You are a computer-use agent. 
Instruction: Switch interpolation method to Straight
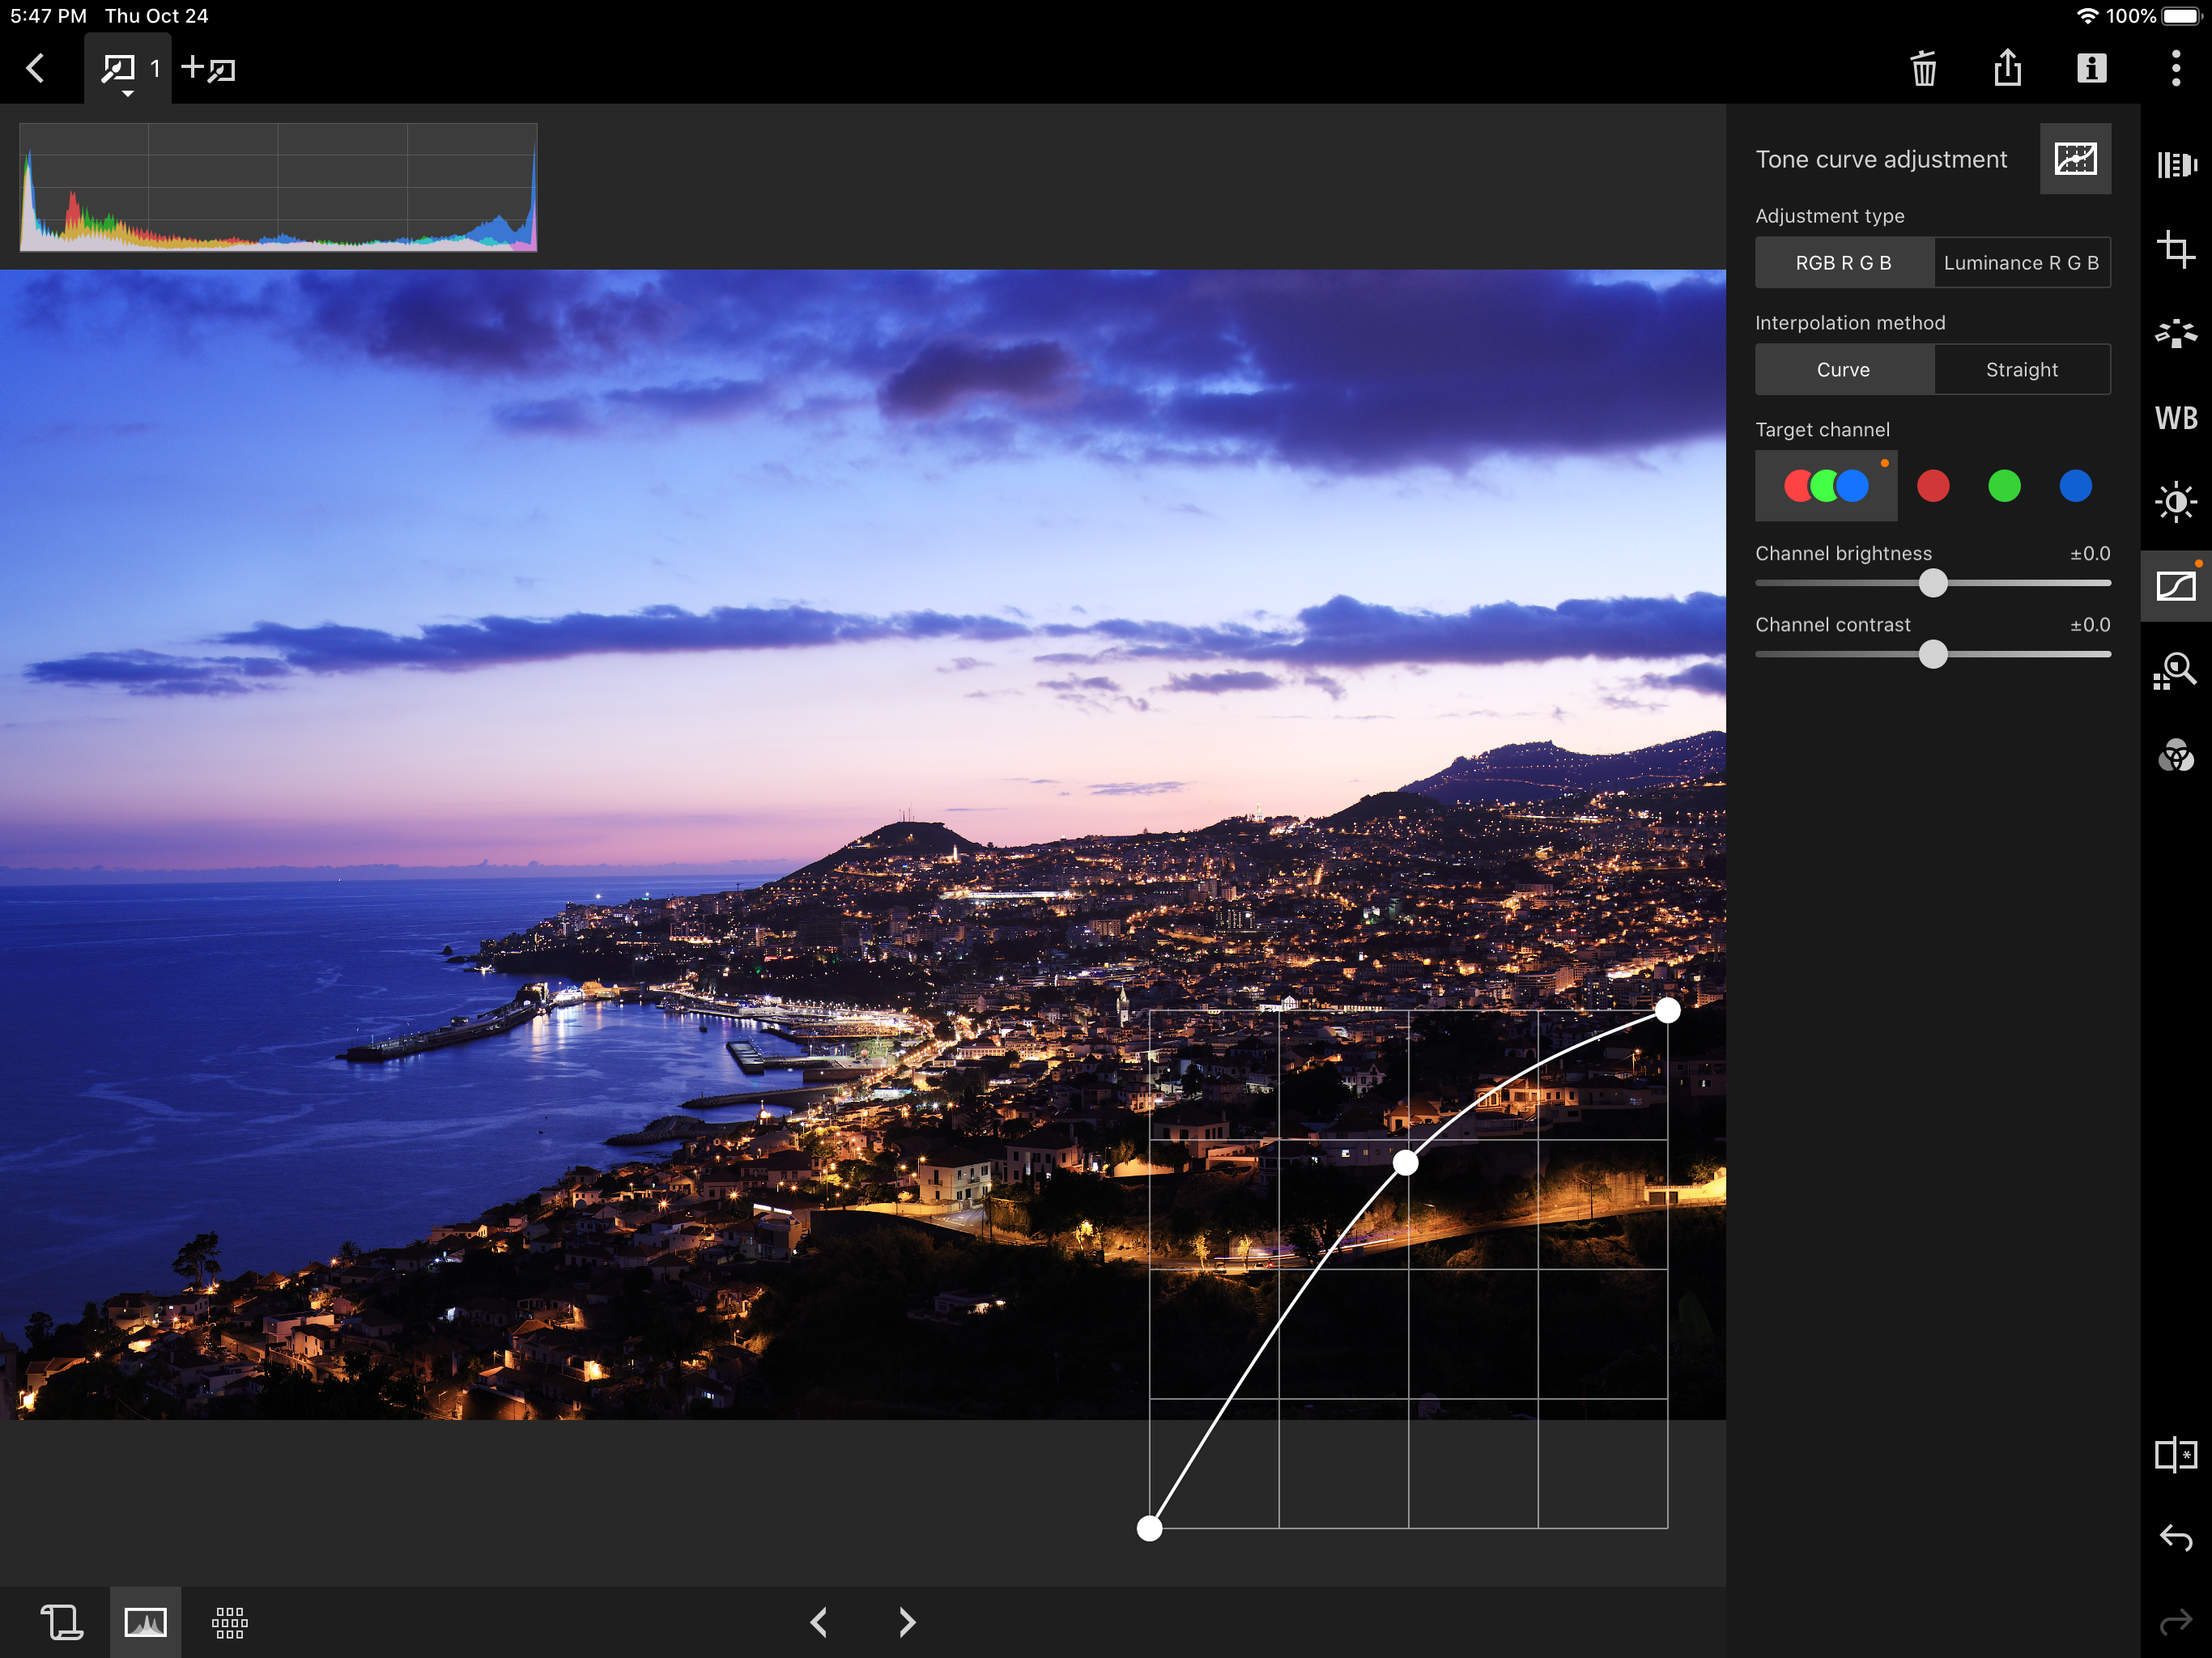2021,370
